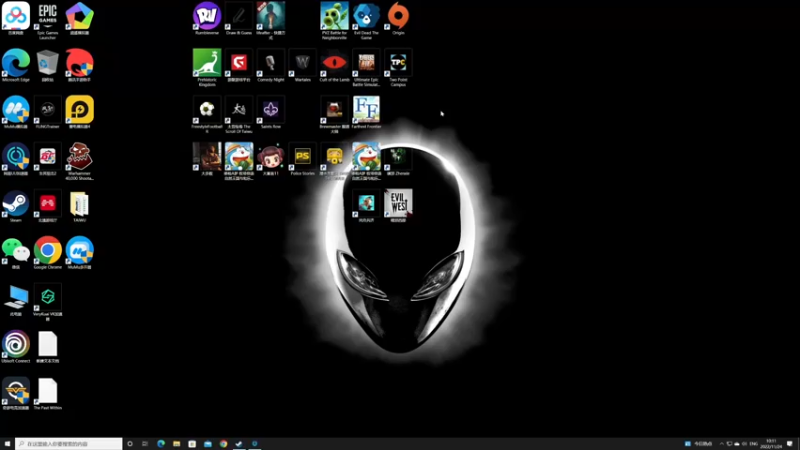This screenshot has width=800, height=450.
Task: Open the This PC computer icon
Action: coord(16,300)
